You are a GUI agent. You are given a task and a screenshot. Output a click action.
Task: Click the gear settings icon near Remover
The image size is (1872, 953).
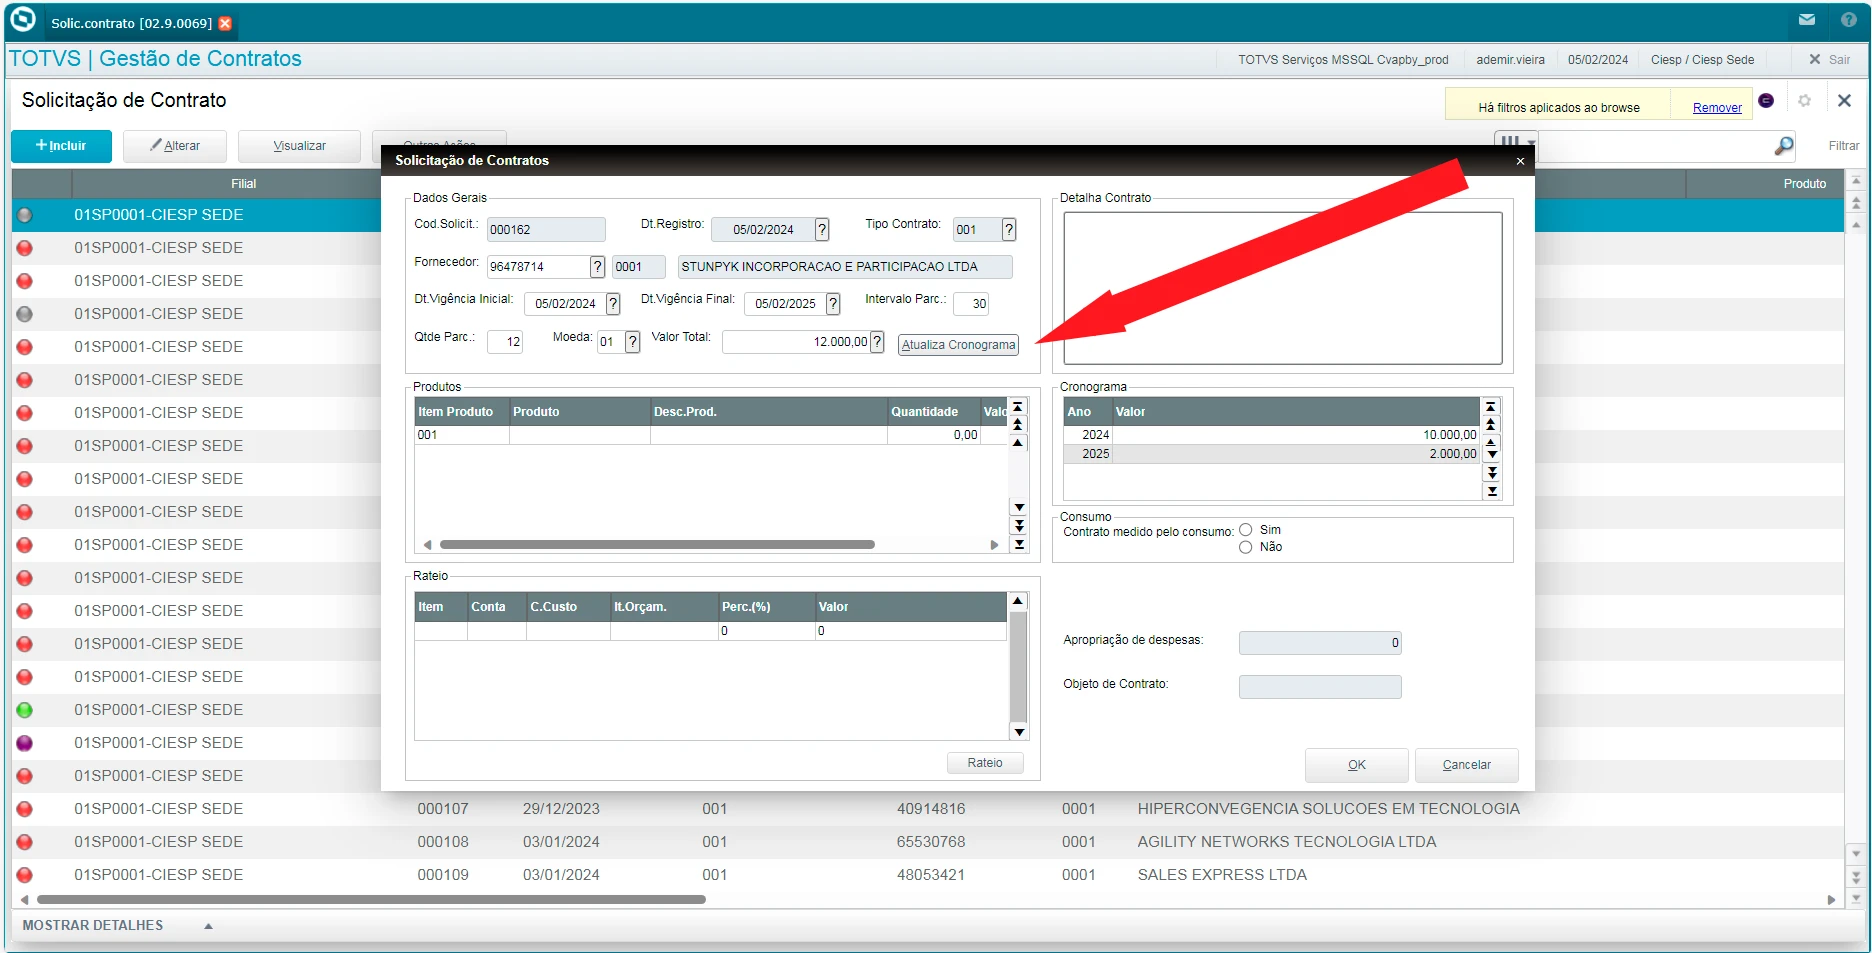click(x=1804, y=101)
